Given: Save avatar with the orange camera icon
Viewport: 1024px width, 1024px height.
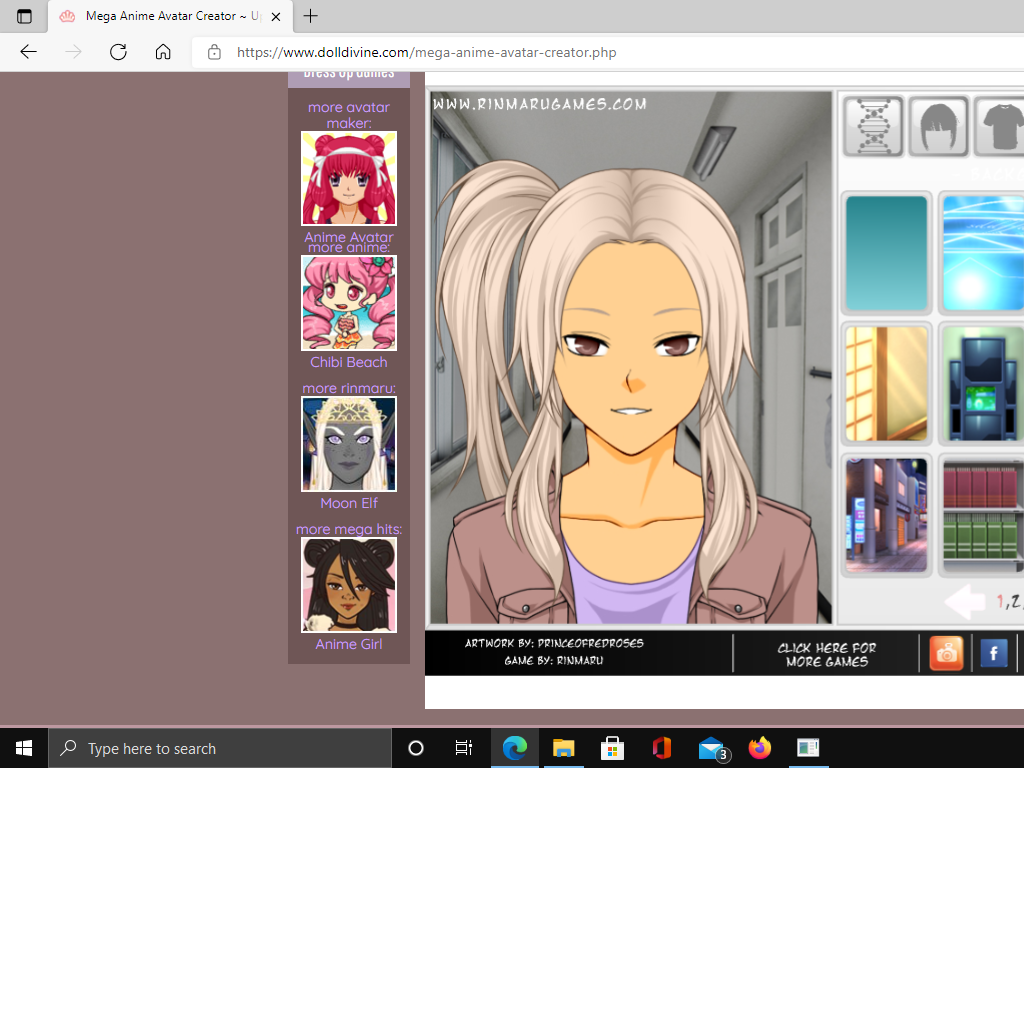Looking at the screenshot, I should (x=946, y=653).
